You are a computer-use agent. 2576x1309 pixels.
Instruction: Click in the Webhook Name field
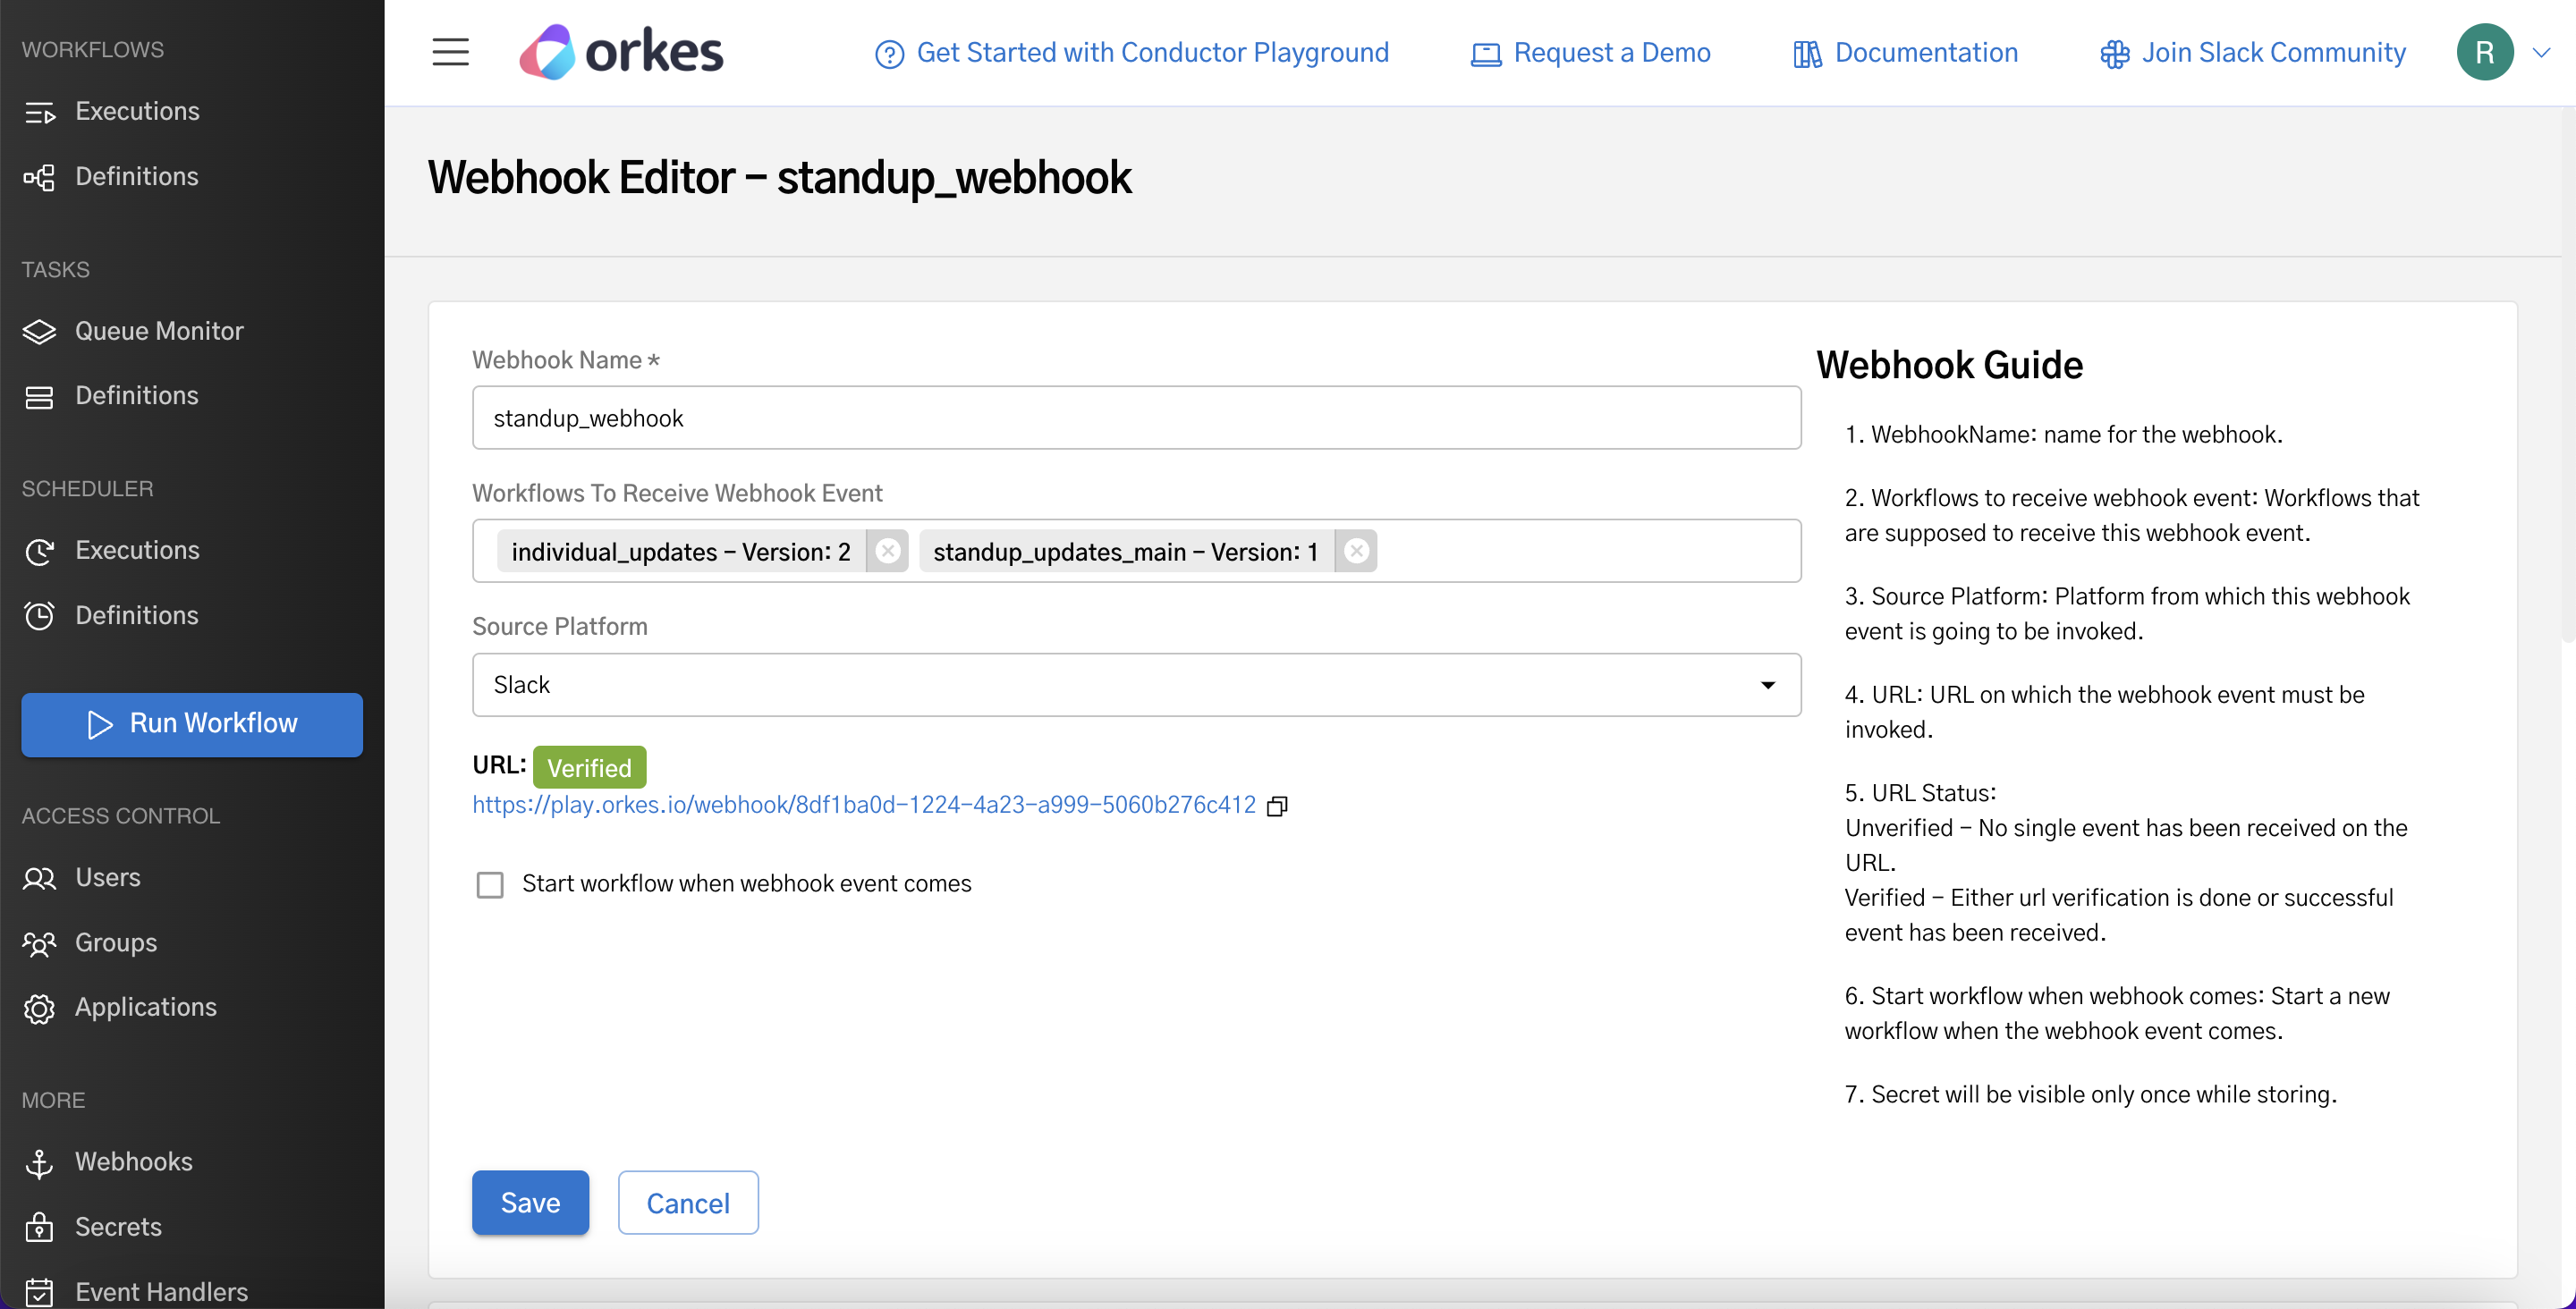pyautogui.click(x=1135, y=418)
